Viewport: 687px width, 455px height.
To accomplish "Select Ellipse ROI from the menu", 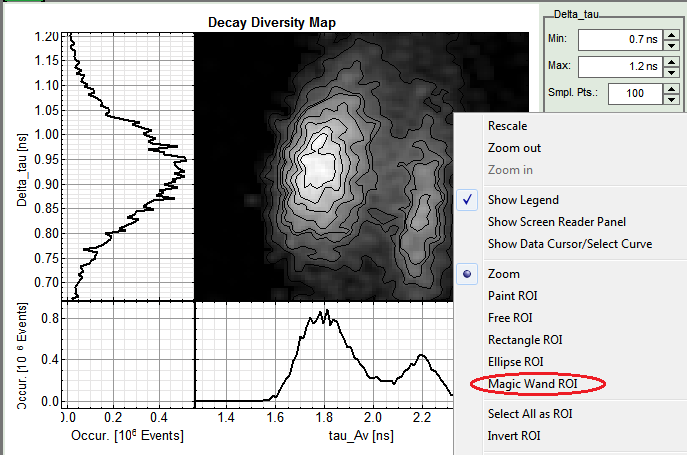I will (515, 361).
